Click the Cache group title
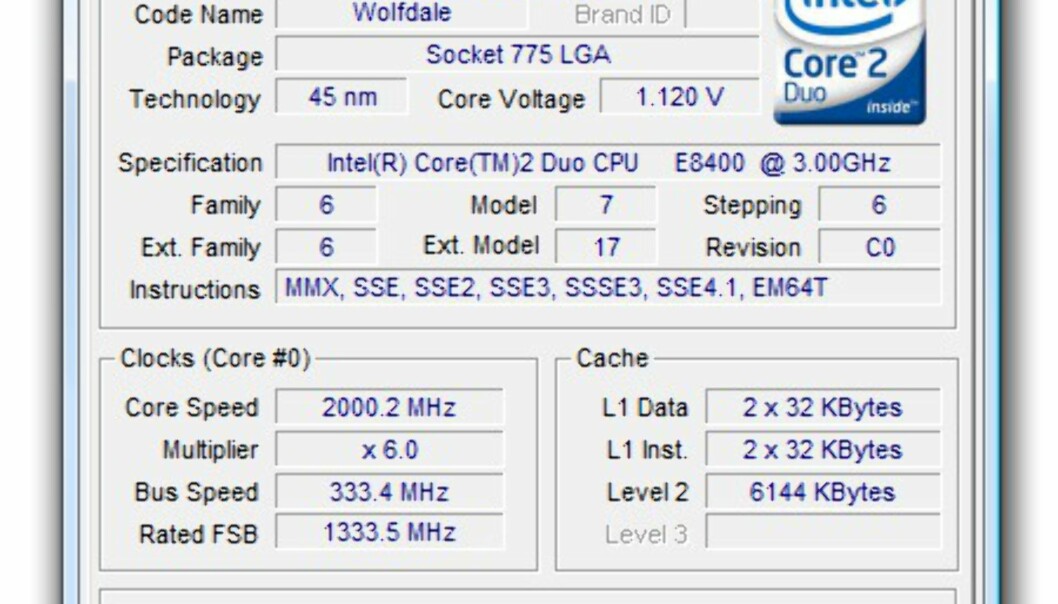Viewport: 1058px width, 604px height. [612, 358]
